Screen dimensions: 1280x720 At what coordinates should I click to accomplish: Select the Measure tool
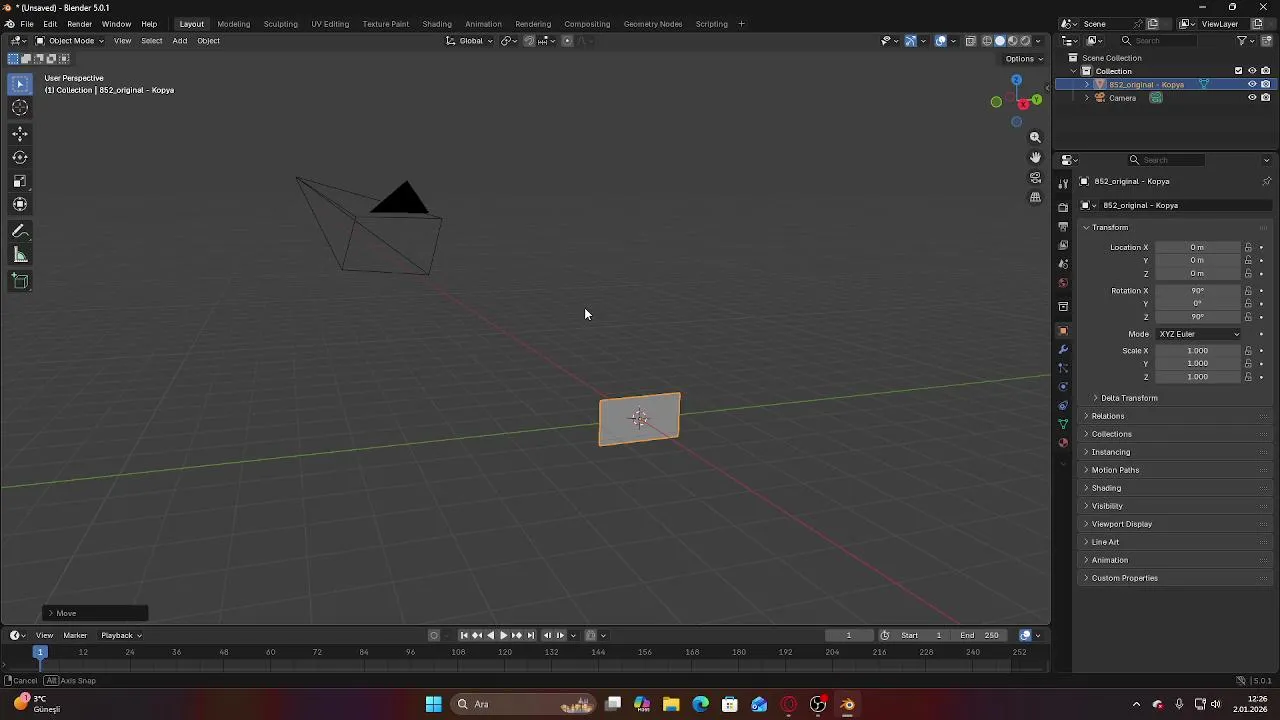click(x=20, y=255)
